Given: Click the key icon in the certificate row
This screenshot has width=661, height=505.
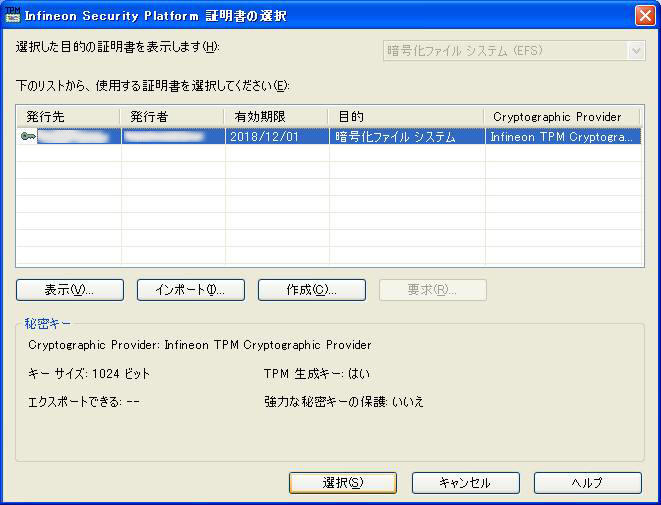Looking at the screenshot, I should pos(28,137).
